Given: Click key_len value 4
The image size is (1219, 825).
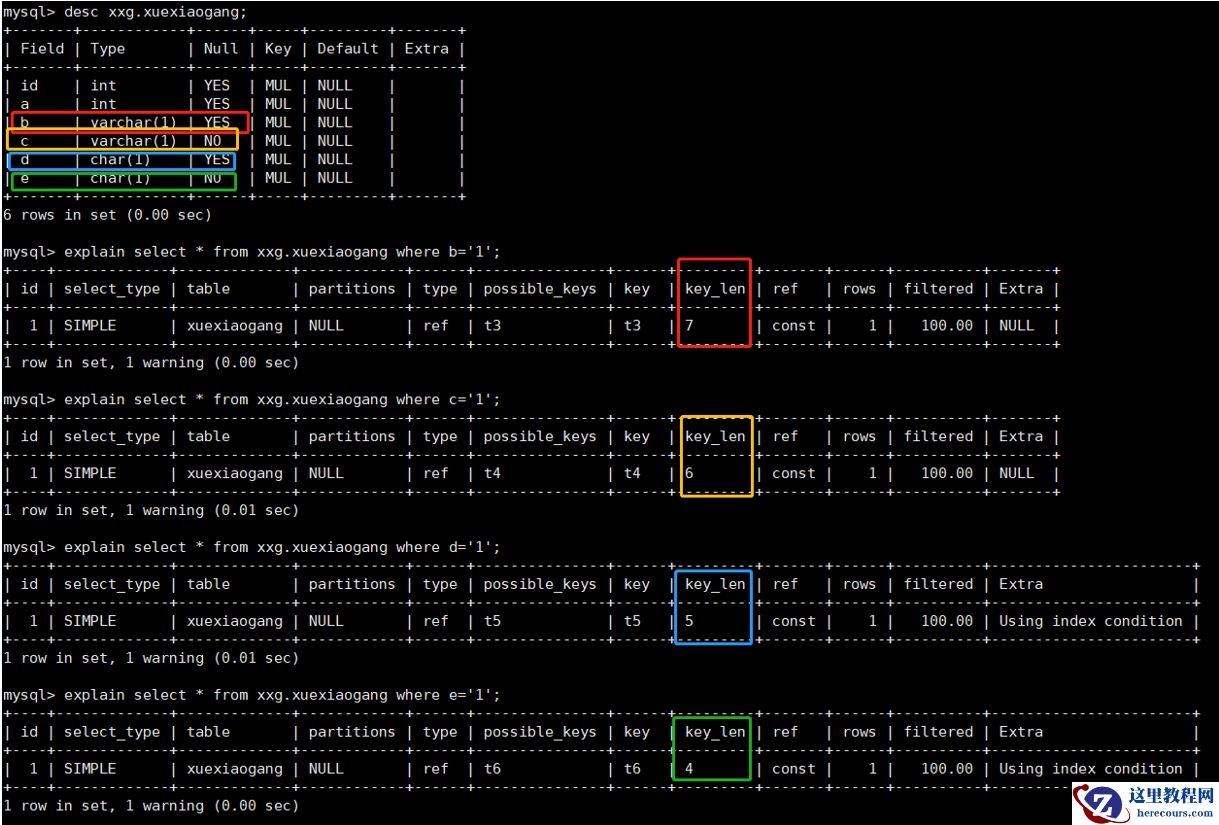Looking at the screenshot, I should coord(690,770).
